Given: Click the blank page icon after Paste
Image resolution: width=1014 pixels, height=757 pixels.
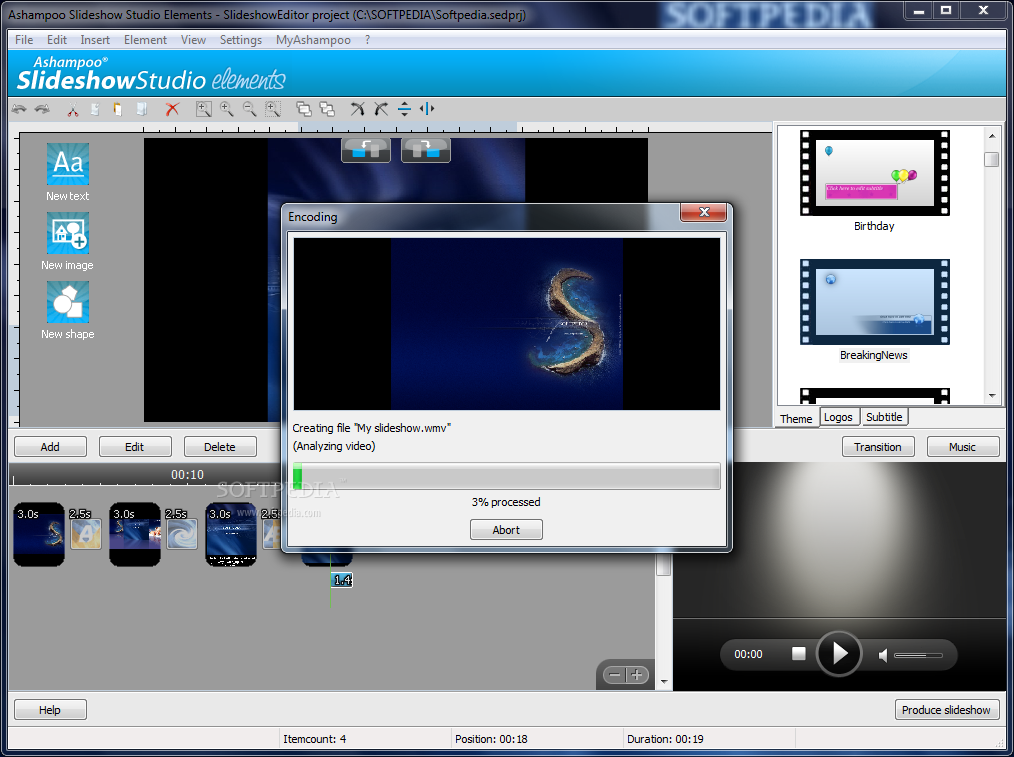Looking at the screenshot, I should [141, 109].
